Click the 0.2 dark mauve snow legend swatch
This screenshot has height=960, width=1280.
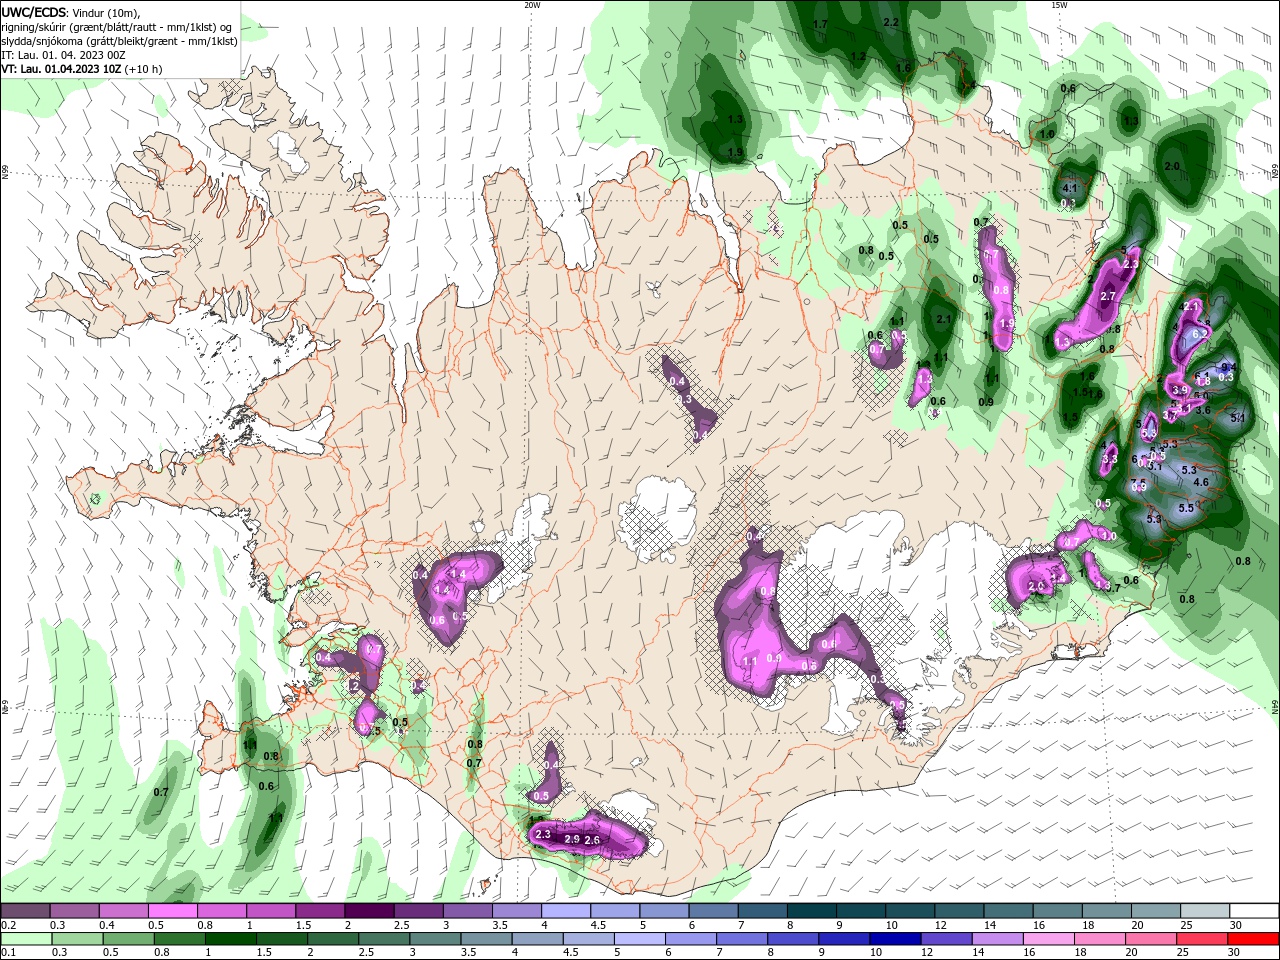tap(25, 911)
